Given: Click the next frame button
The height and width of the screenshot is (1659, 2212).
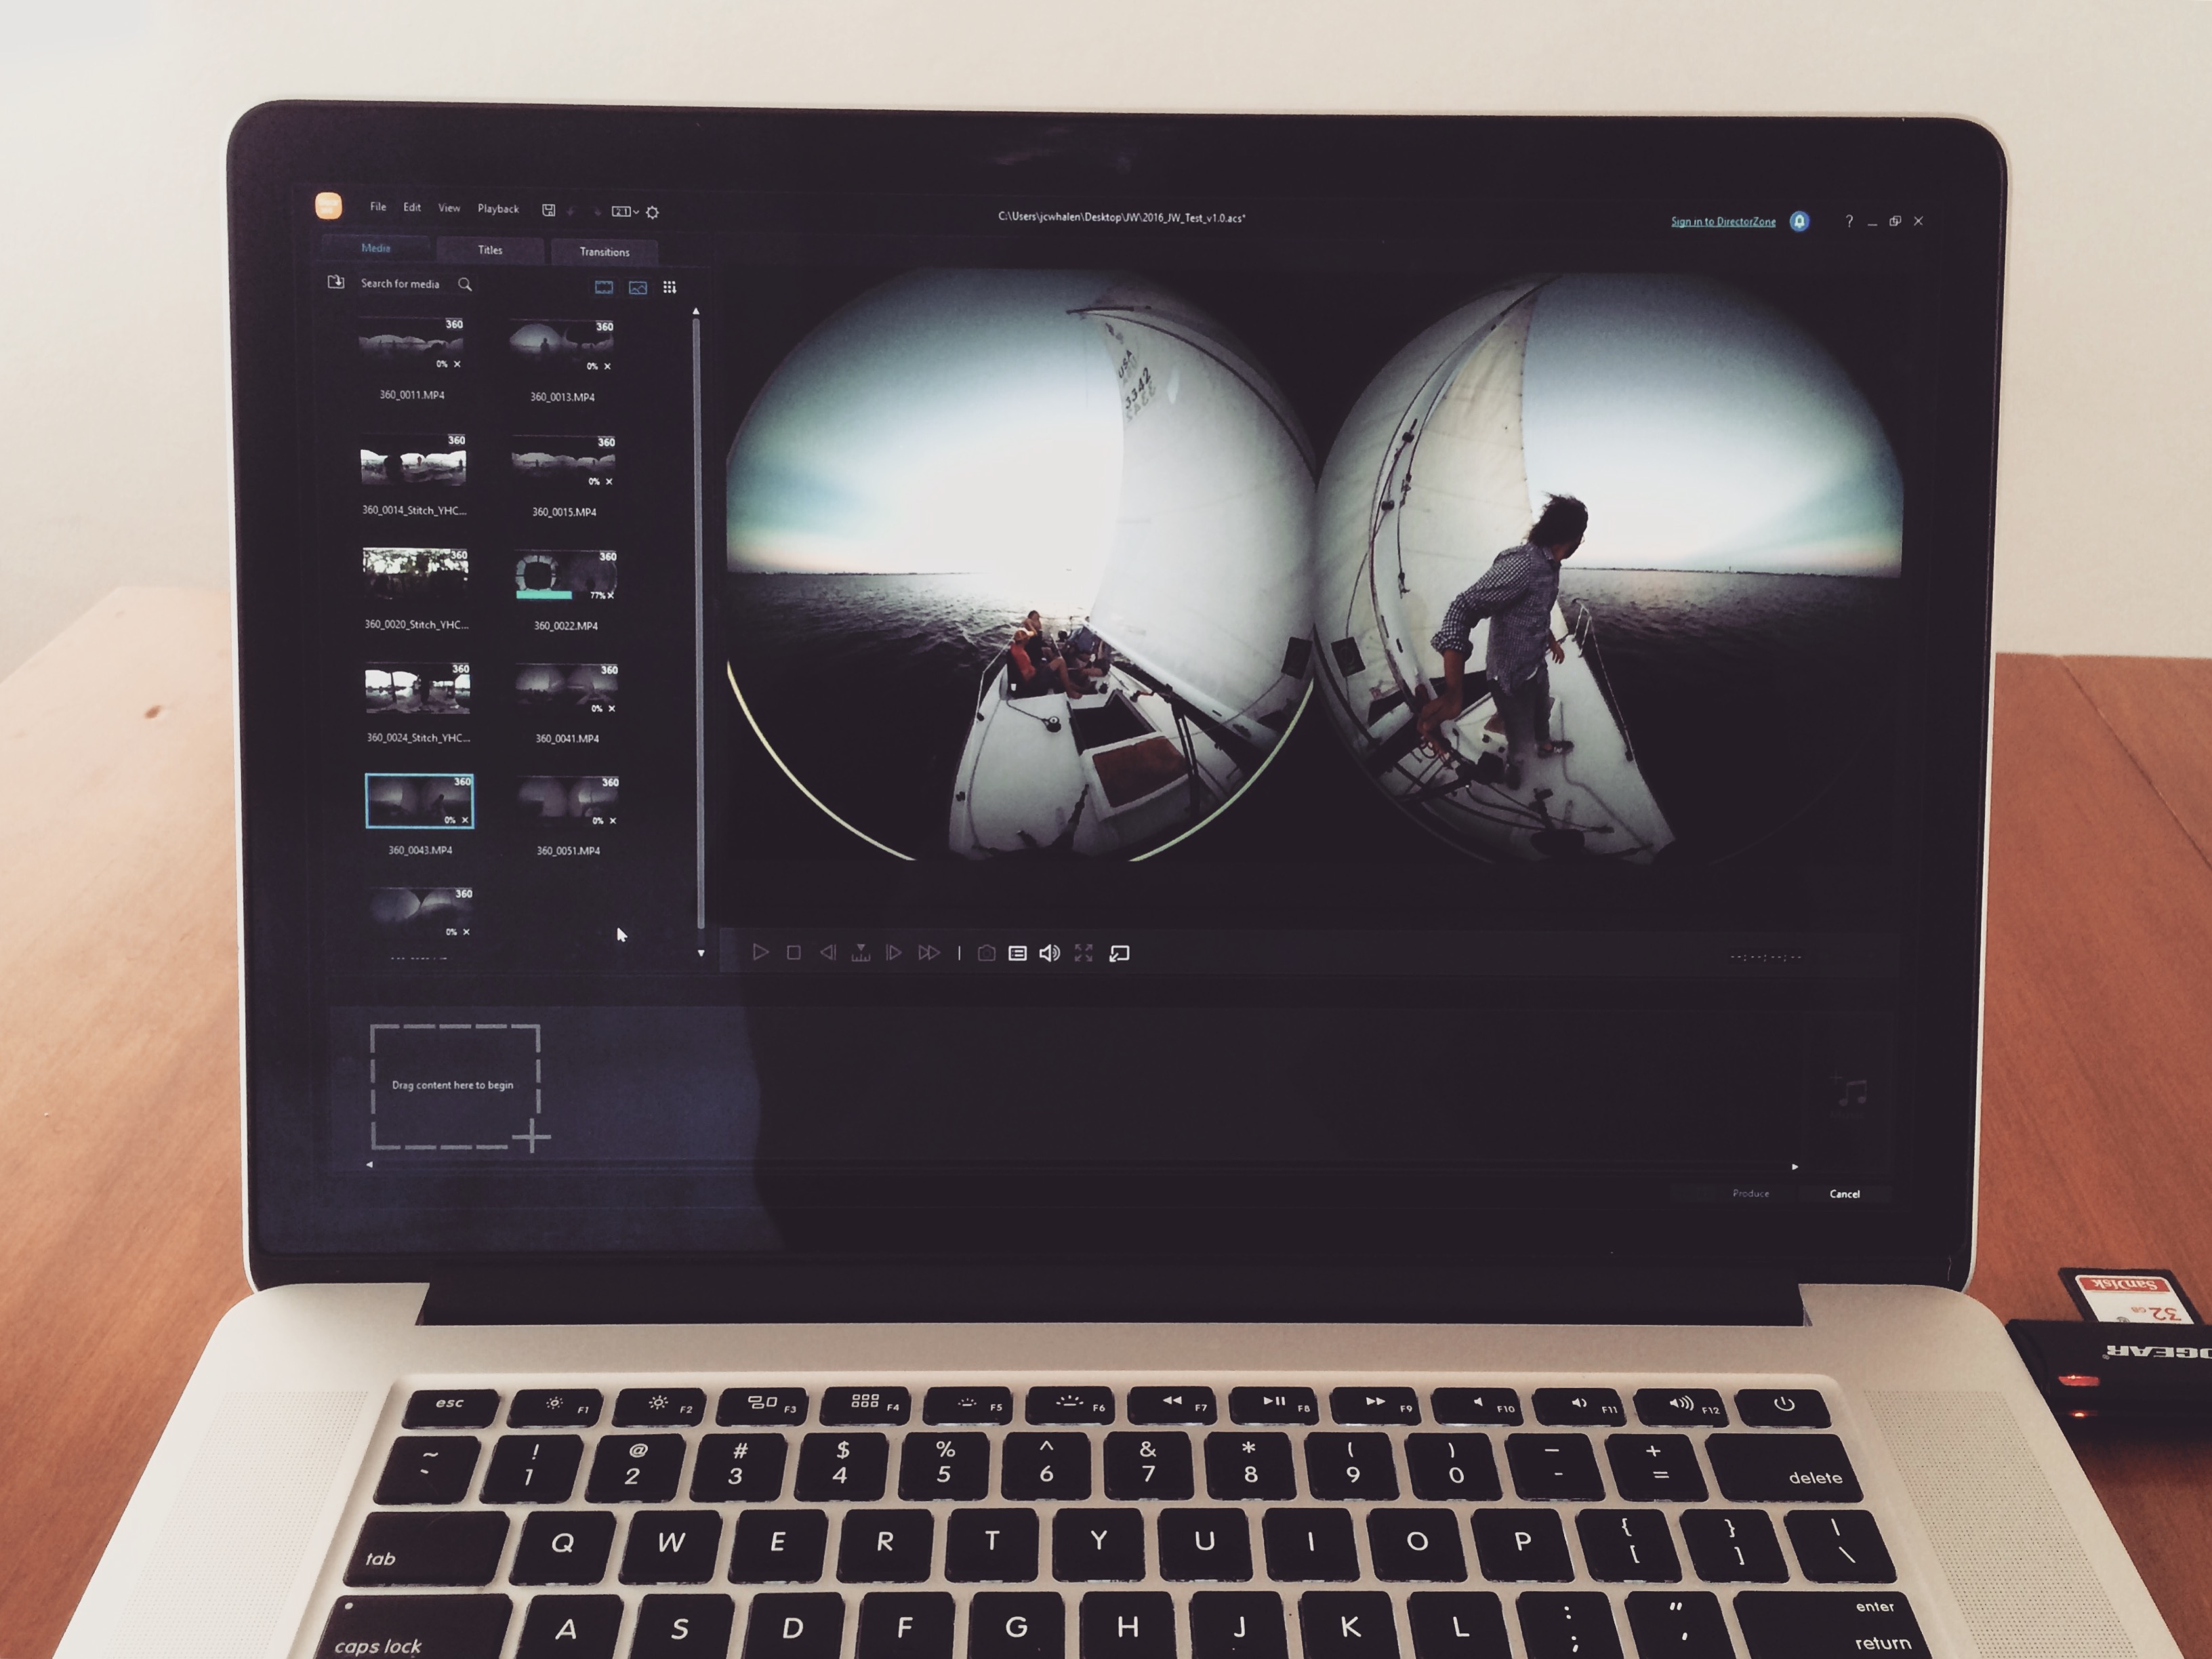Looking at the screenshot, I should pyautogui.click(x=894, y=952).
